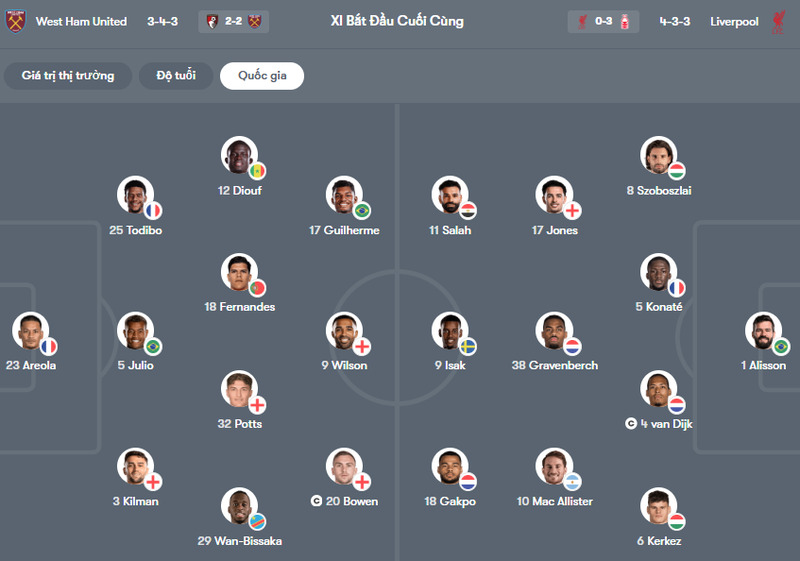Select the Quốc gia tab
This screenshot has width=800, height=561.
[x=262, y=76]
